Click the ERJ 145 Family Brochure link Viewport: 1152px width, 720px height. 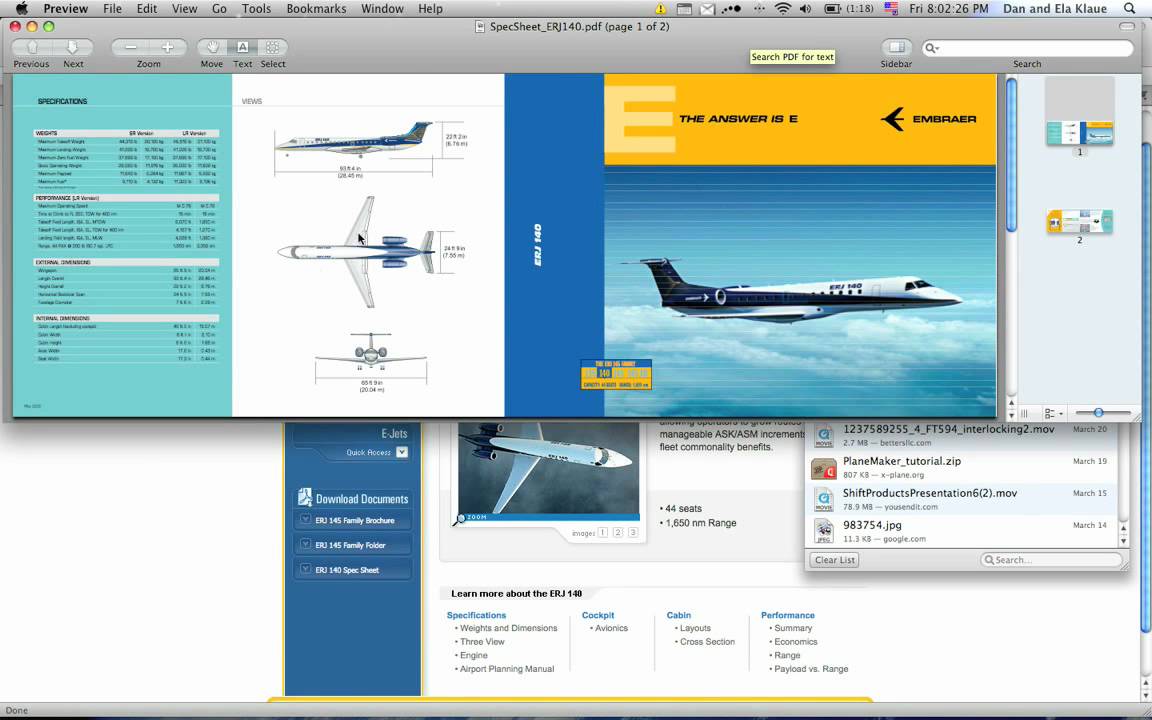(x=355, y=520)
